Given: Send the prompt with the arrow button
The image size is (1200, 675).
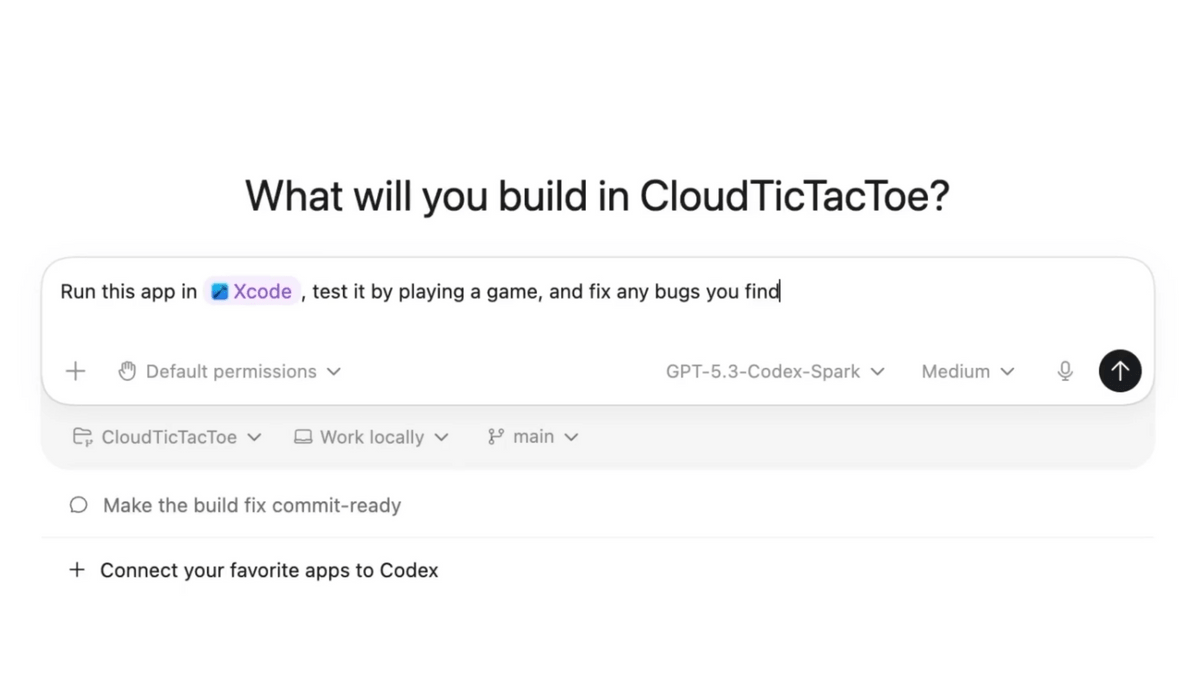Looking at the screenshot, I should click(1120, 371).
